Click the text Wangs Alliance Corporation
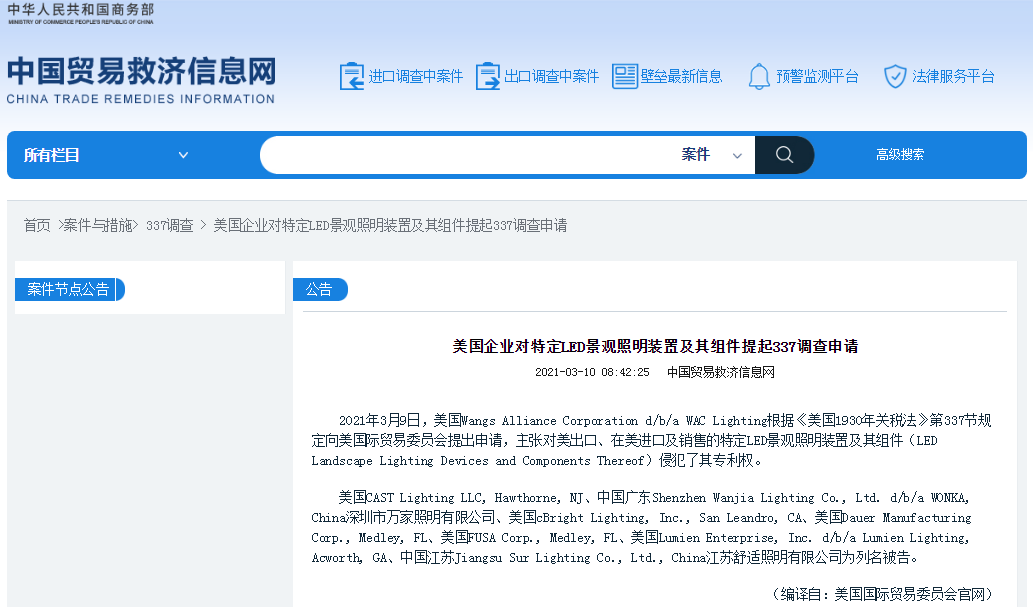This screenshot has width=1033, height=607. [x=549, y=420]
